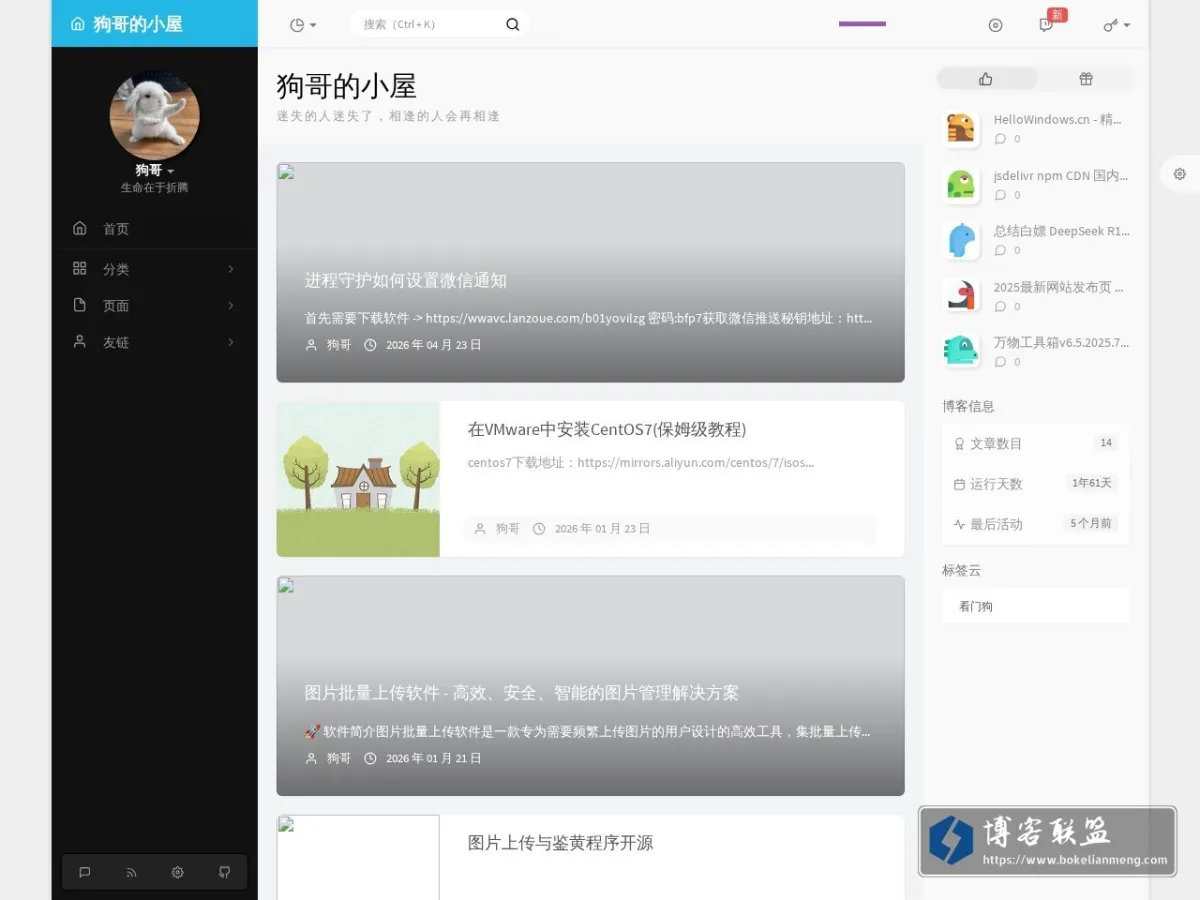Expand the 分类 chevron arrow
This screenshot has height=900, width=1200.
tap(231, 269)
